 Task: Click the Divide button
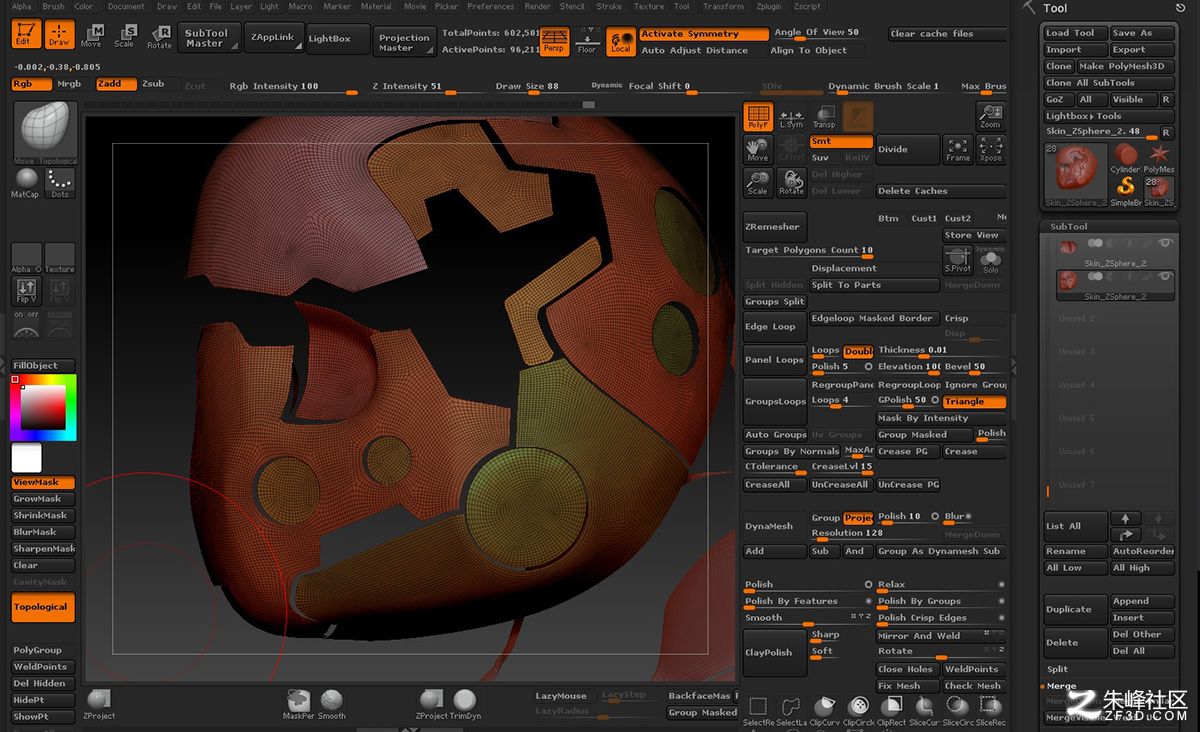(908, 150)
